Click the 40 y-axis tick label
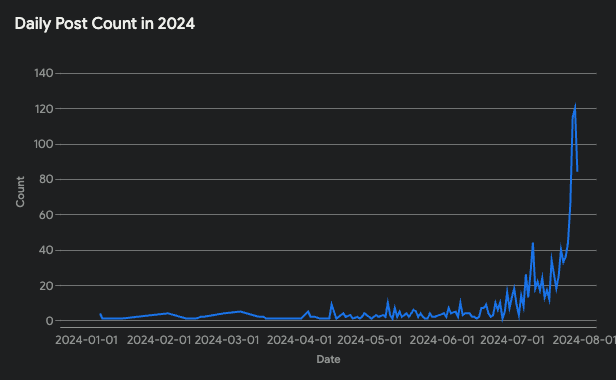The height and width of the screenshot is (380, 616). point(46,250)
